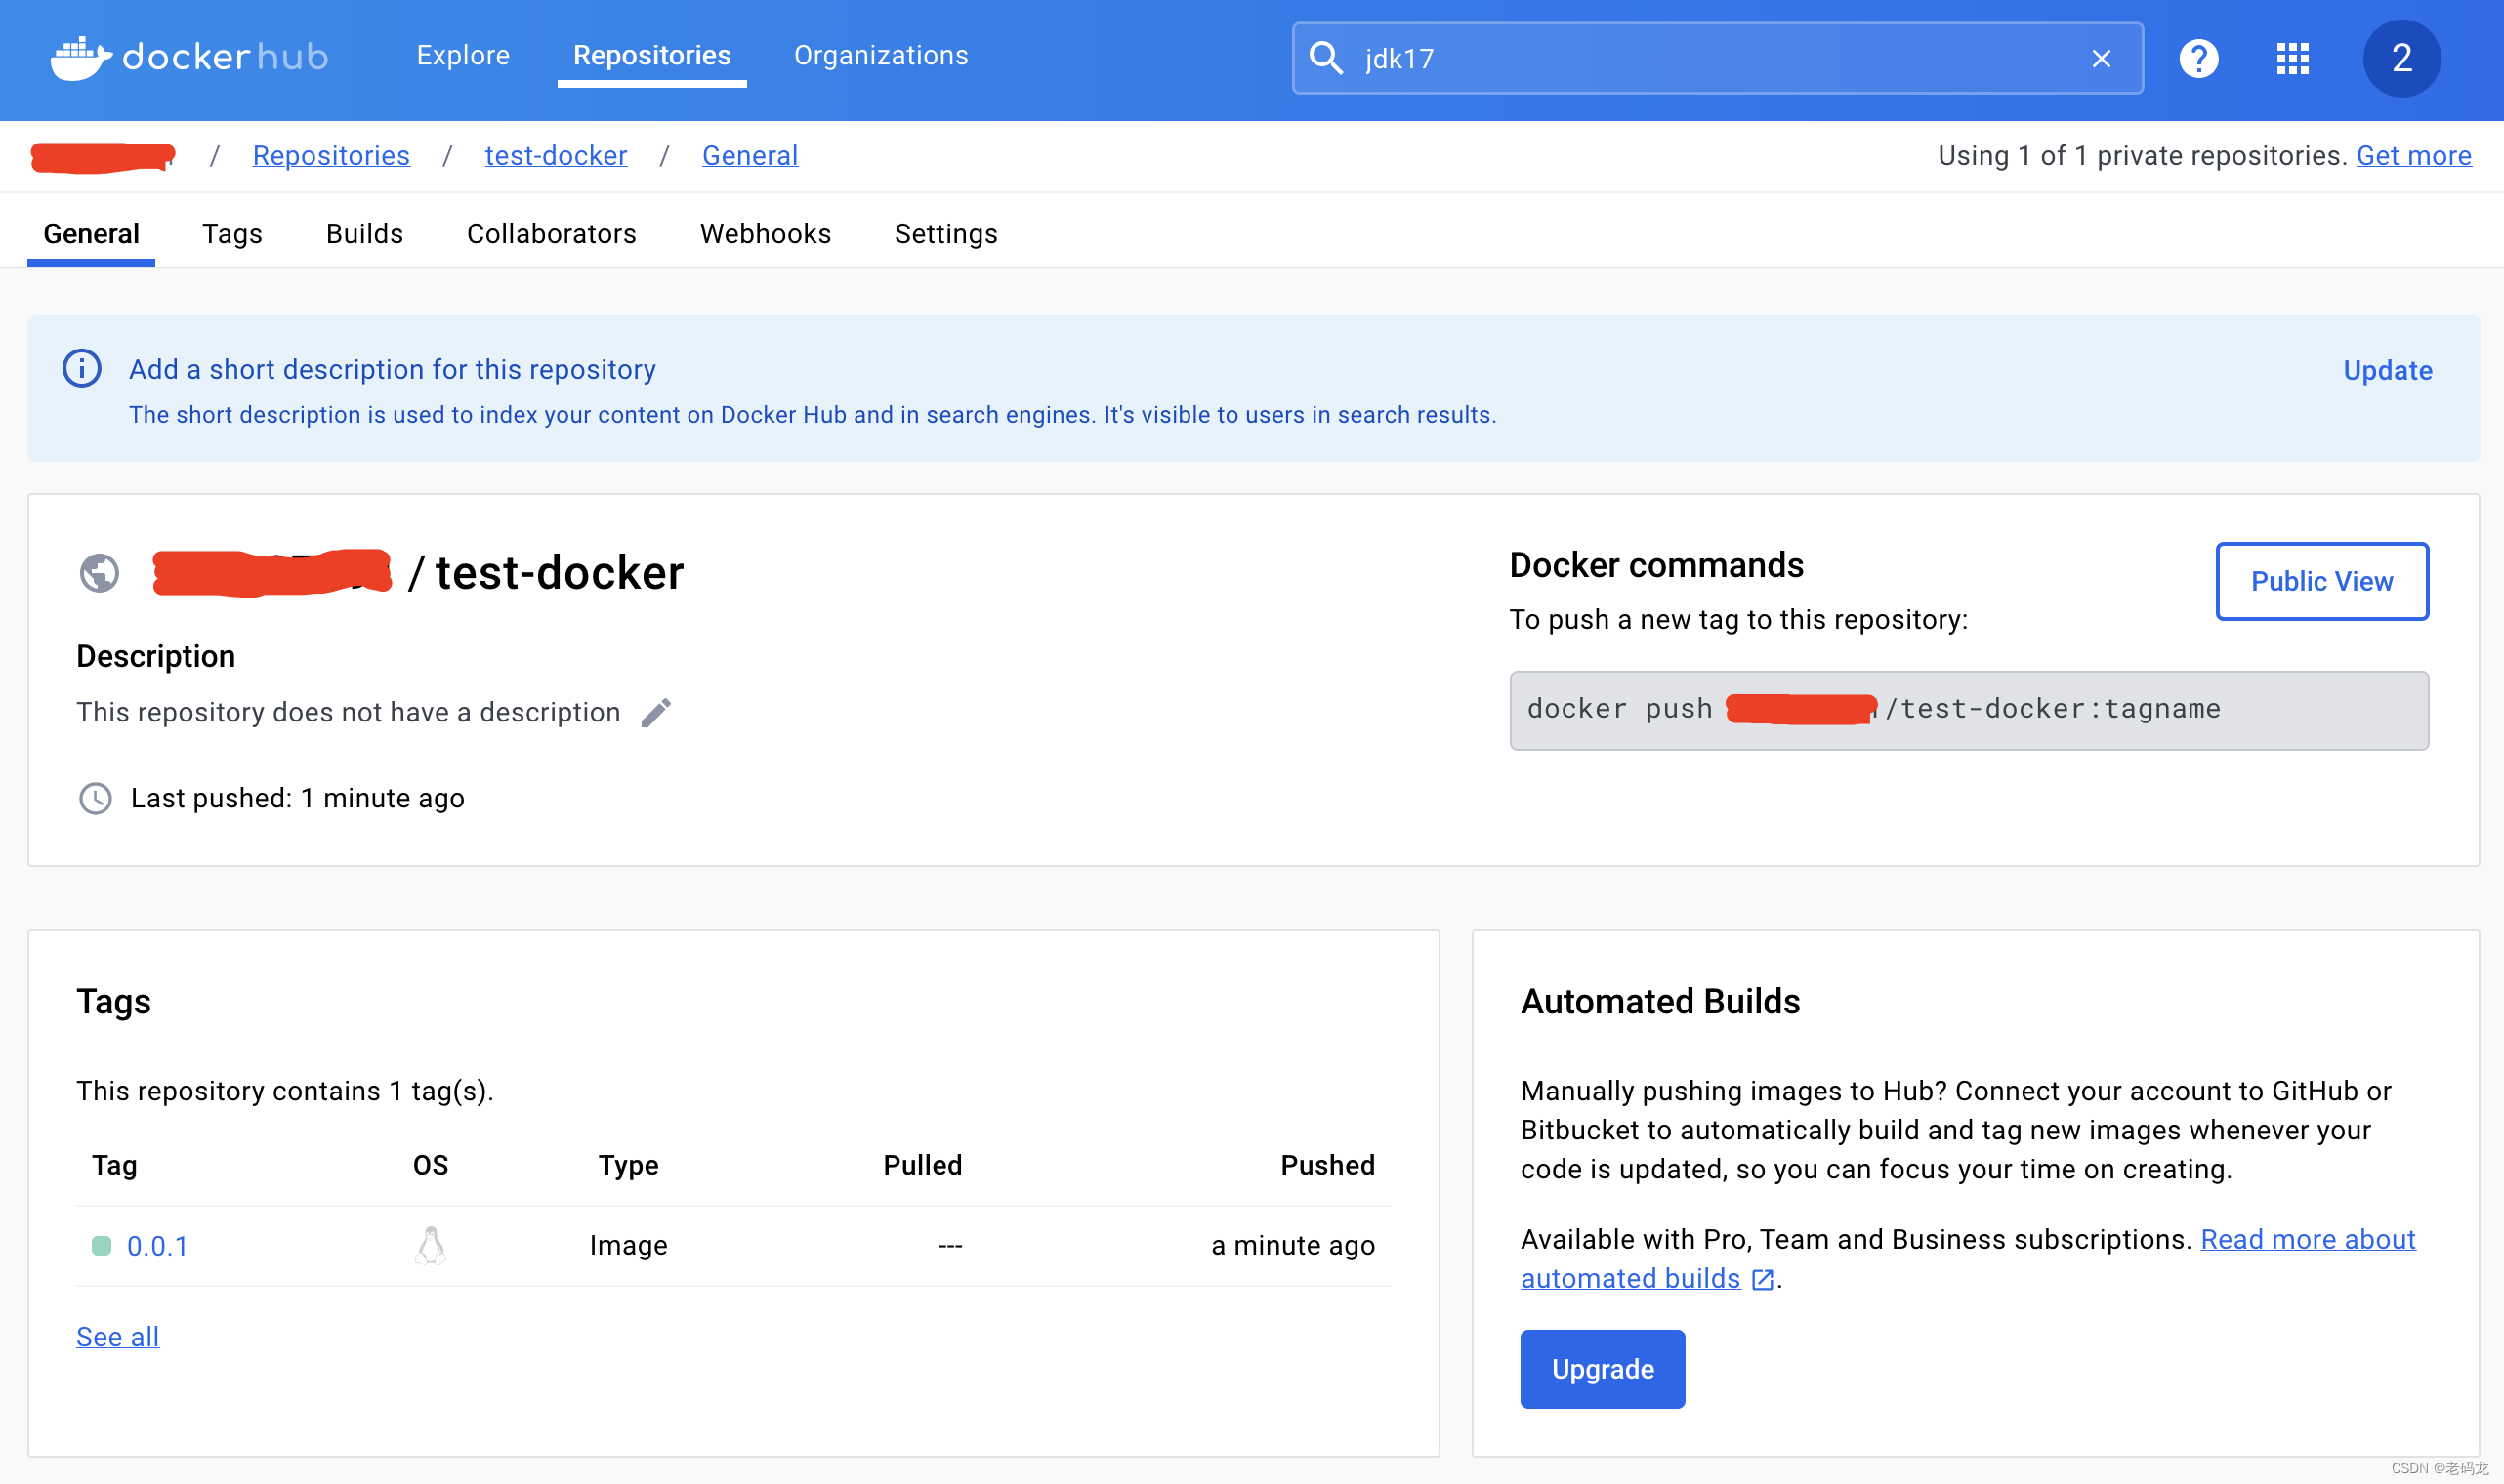Open the user account avatar menu
This screenshot has height=1484, width=2504.
click(2401, 58)
